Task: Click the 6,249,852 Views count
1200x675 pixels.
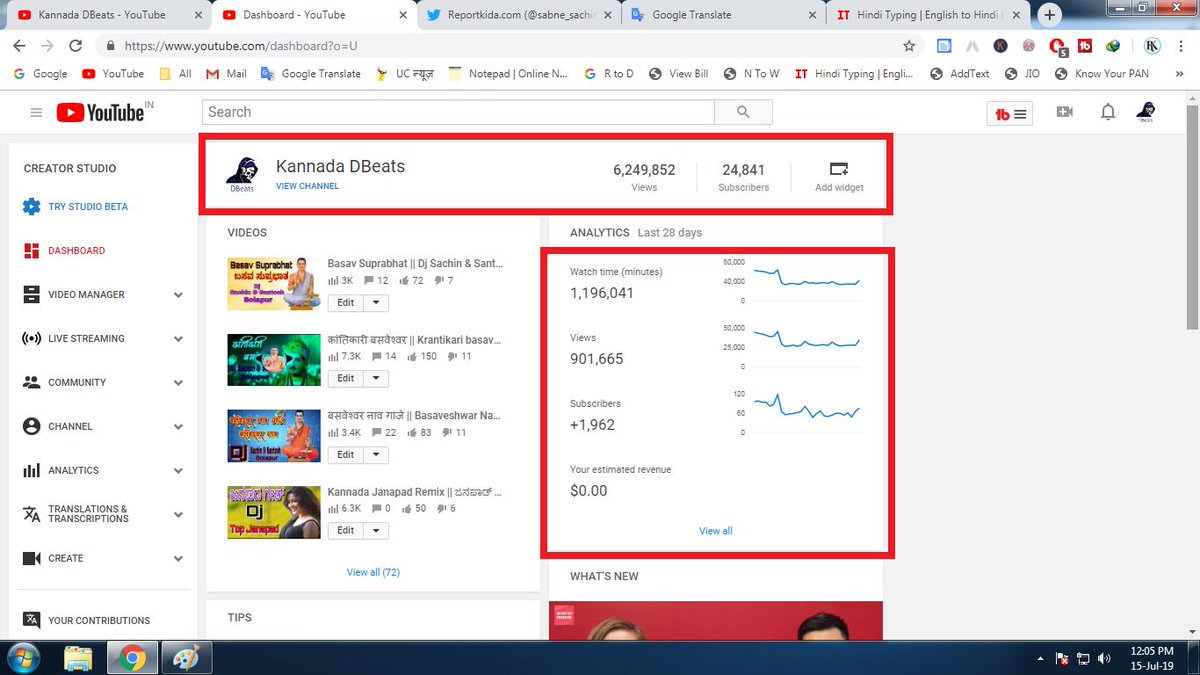Action: [x=644, y=170]
